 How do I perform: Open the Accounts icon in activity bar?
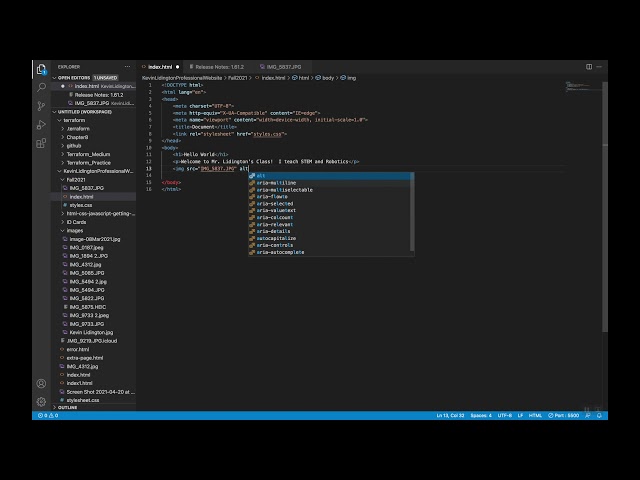click(41, 383)
